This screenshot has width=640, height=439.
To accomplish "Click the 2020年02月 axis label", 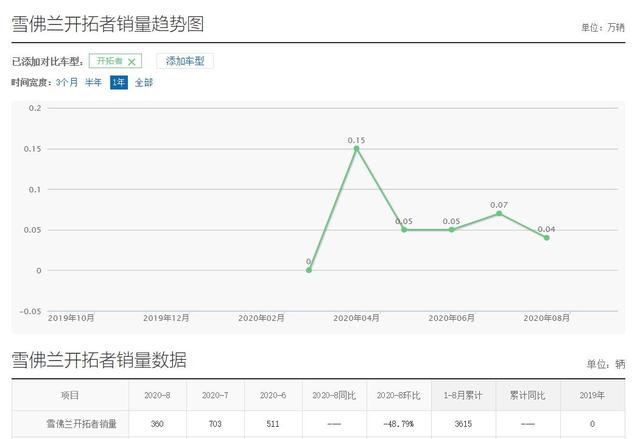I will click(261, 318).
